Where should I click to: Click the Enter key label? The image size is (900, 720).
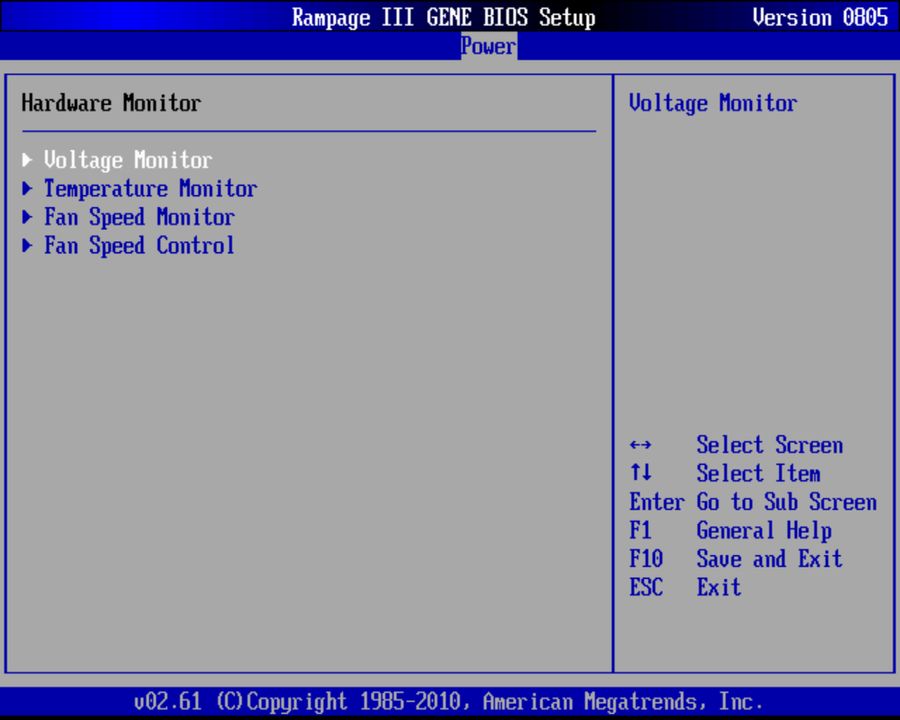[657, 502]
